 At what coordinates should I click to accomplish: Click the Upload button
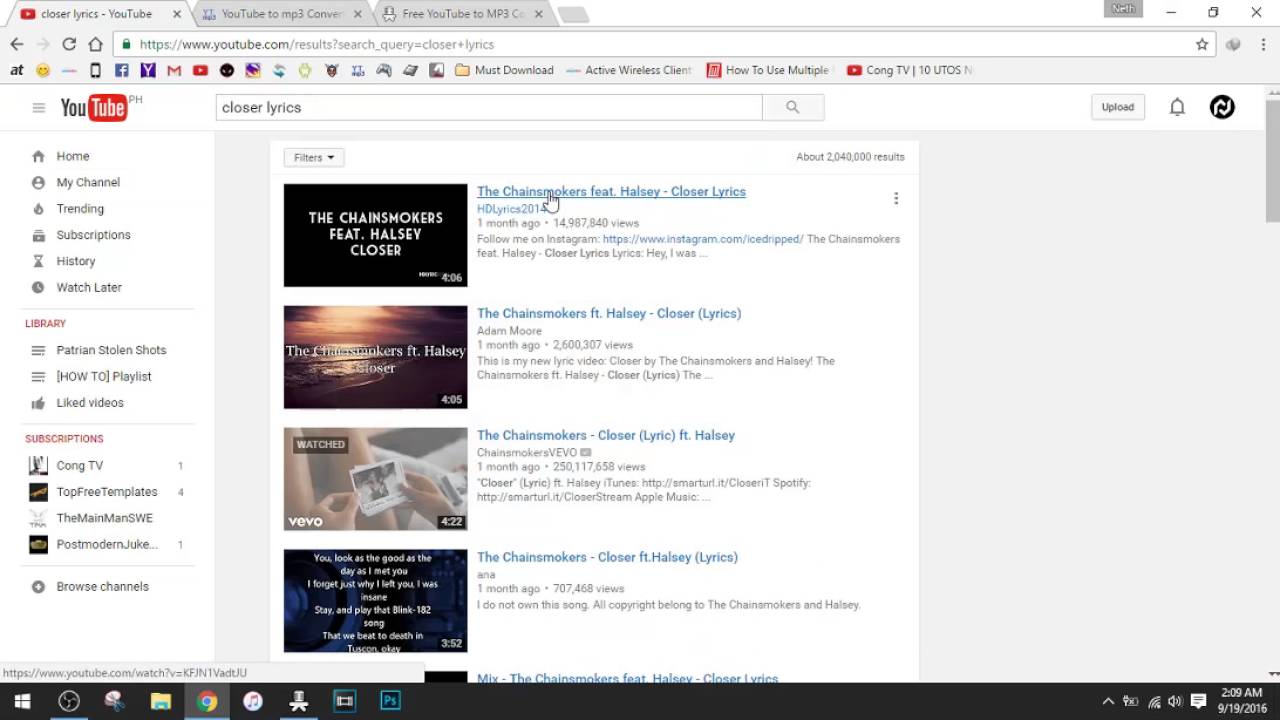[x=1118, y=107]
